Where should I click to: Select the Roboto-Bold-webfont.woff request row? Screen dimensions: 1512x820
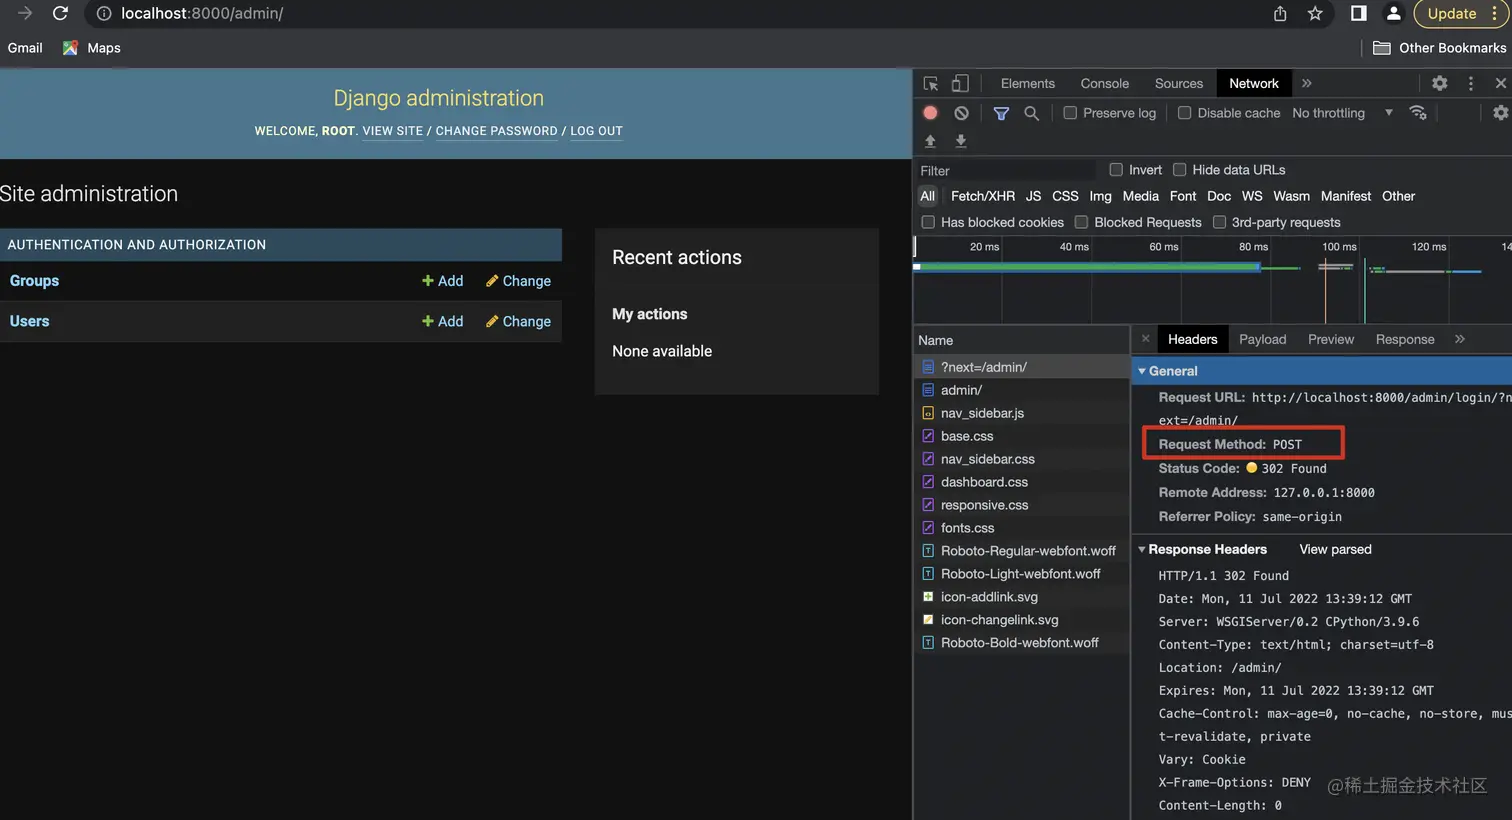point(1021,643)
